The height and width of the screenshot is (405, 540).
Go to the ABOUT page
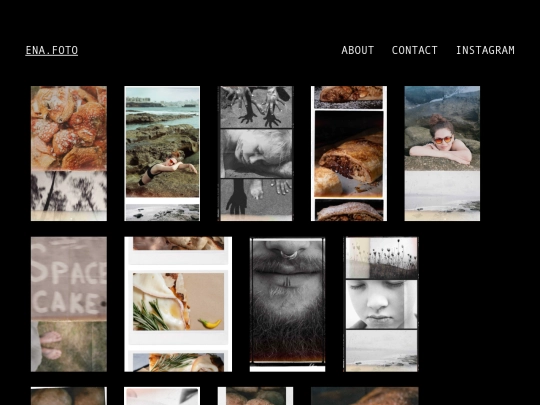coord(357,50)
